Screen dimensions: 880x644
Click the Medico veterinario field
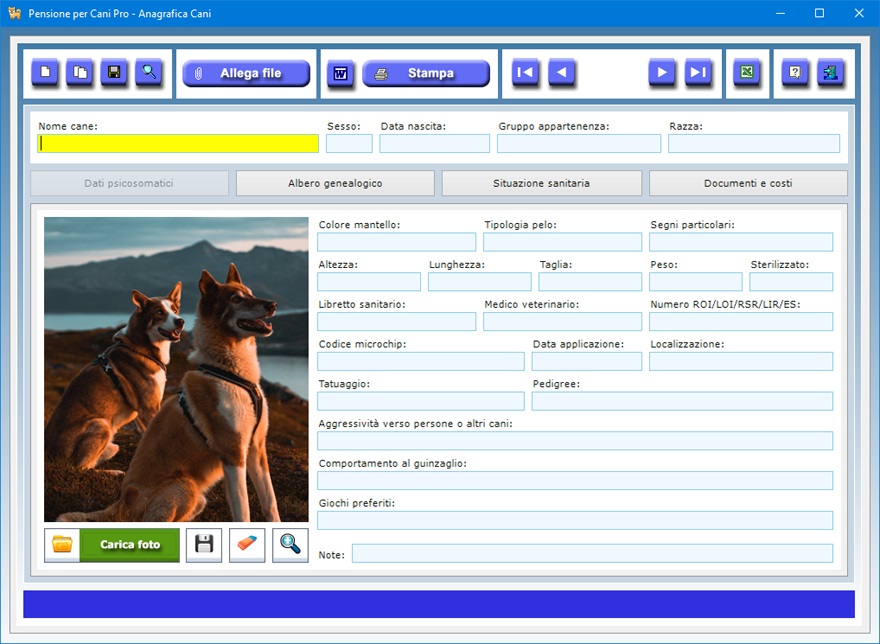point(562,322)
